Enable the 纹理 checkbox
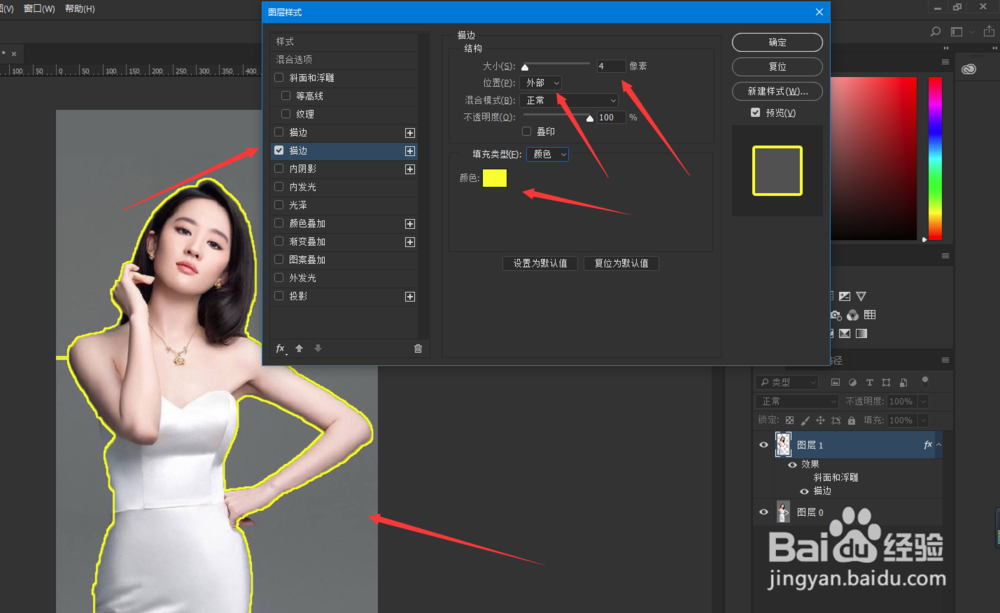 click(x=286, y=114)
